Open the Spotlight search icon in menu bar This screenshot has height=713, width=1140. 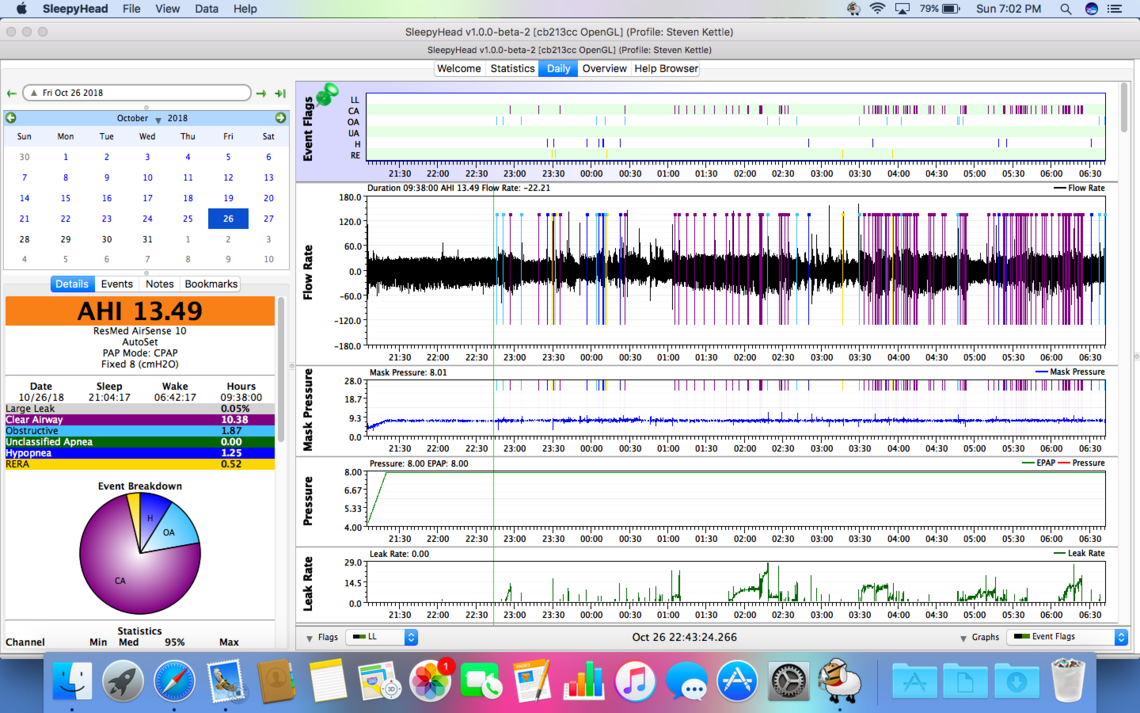(1065, 9)
